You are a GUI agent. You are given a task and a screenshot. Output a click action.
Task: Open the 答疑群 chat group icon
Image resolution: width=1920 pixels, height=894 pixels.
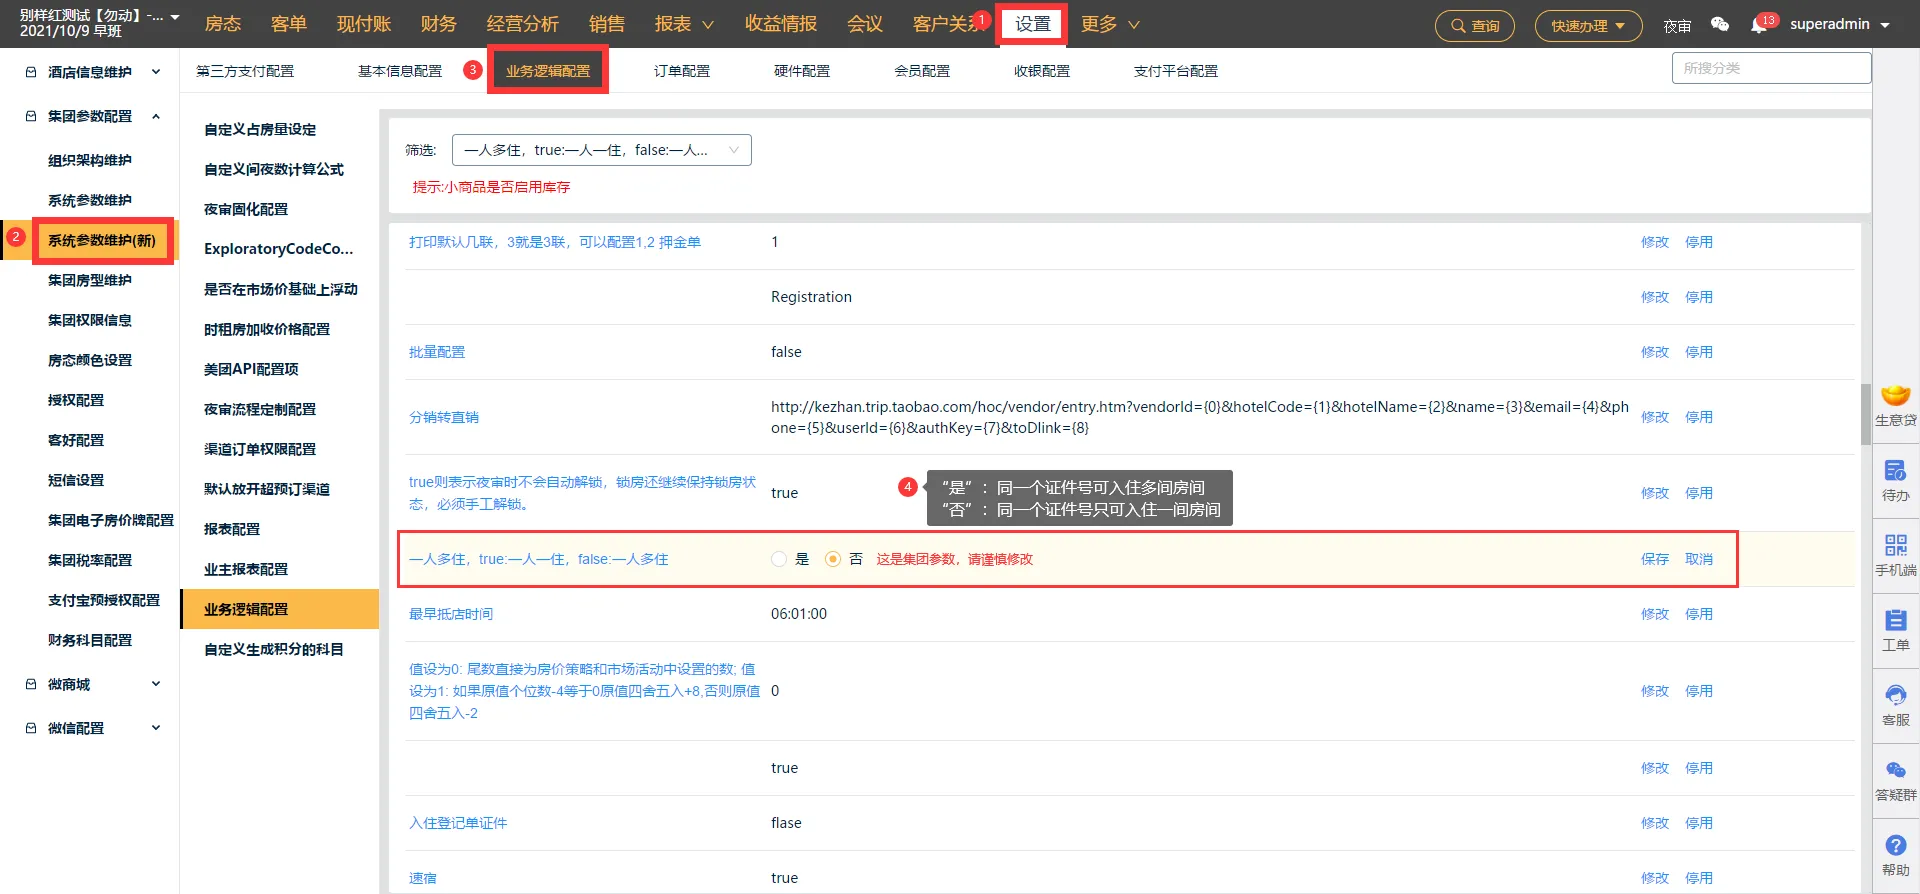(1895, 780)
